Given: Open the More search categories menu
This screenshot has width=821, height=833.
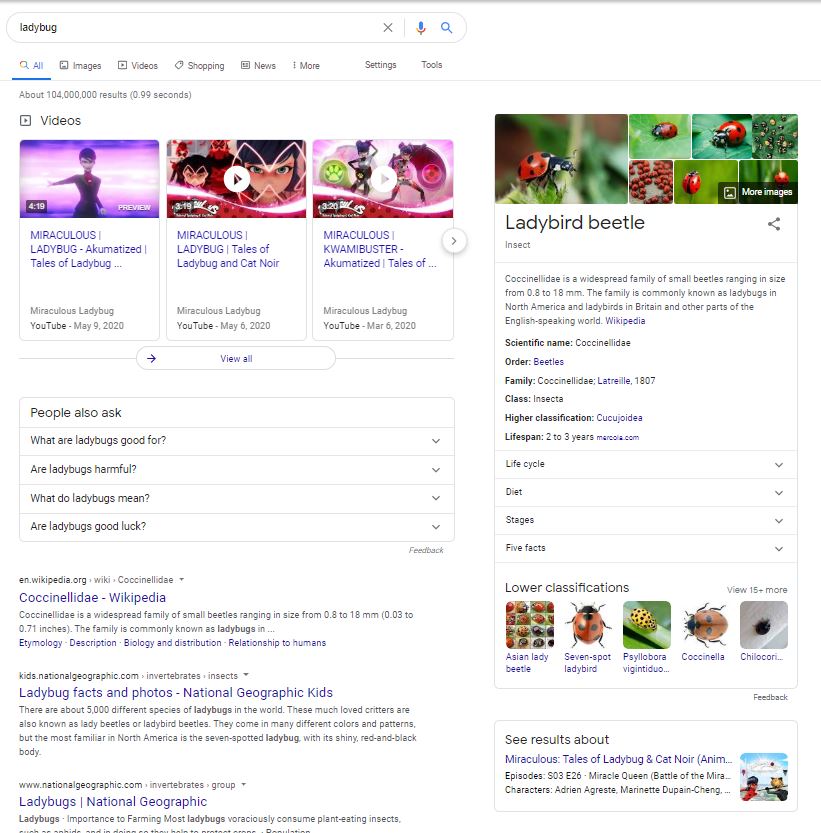Looking at the screenshot, I should click(x=306, y=65).
